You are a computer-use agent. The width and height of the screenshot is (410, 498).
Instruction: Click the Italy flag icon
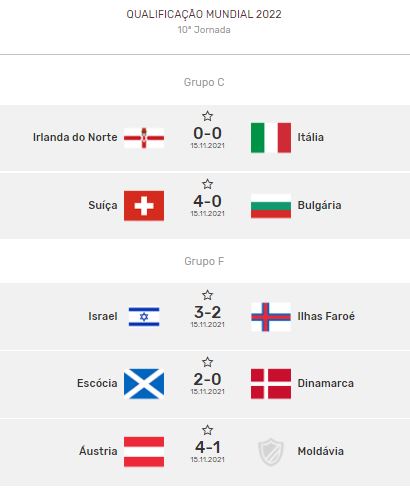pos(271,138)
